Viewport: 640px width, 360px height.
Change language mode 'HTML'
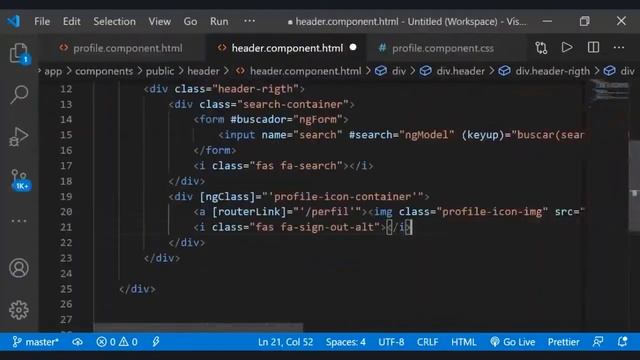pyautogui.click(x=464, y=342)
